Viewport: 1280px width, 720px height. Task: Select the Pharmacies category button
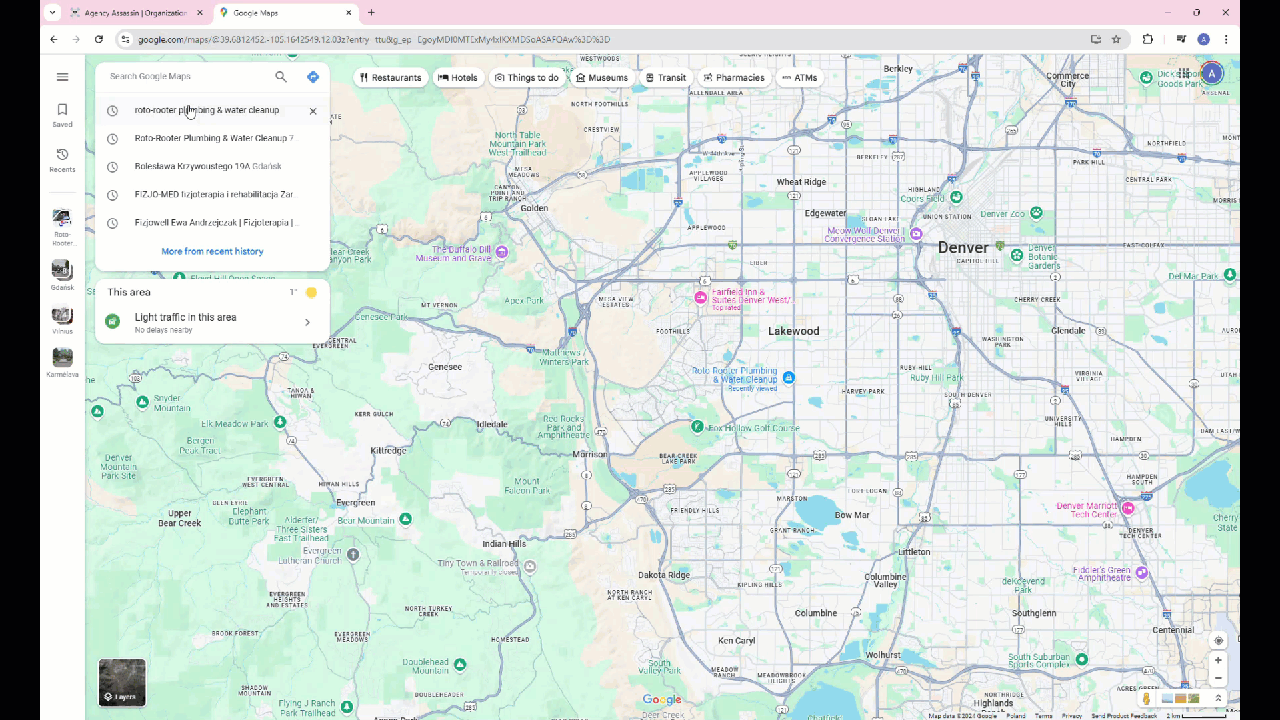pos(733,78)
